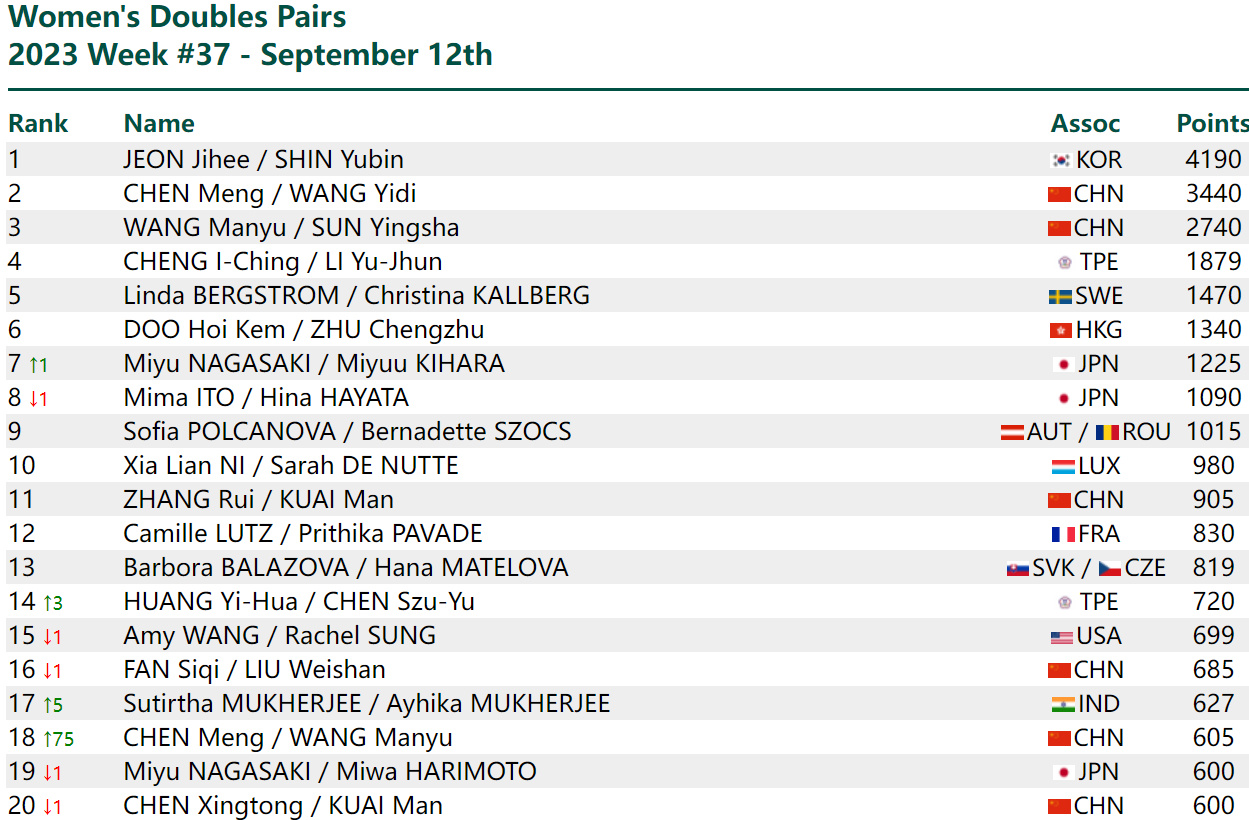This screenshot has width=1249, height=820.
Task: Click the Austria flag beside AUT
Action: coord(1013,432)
